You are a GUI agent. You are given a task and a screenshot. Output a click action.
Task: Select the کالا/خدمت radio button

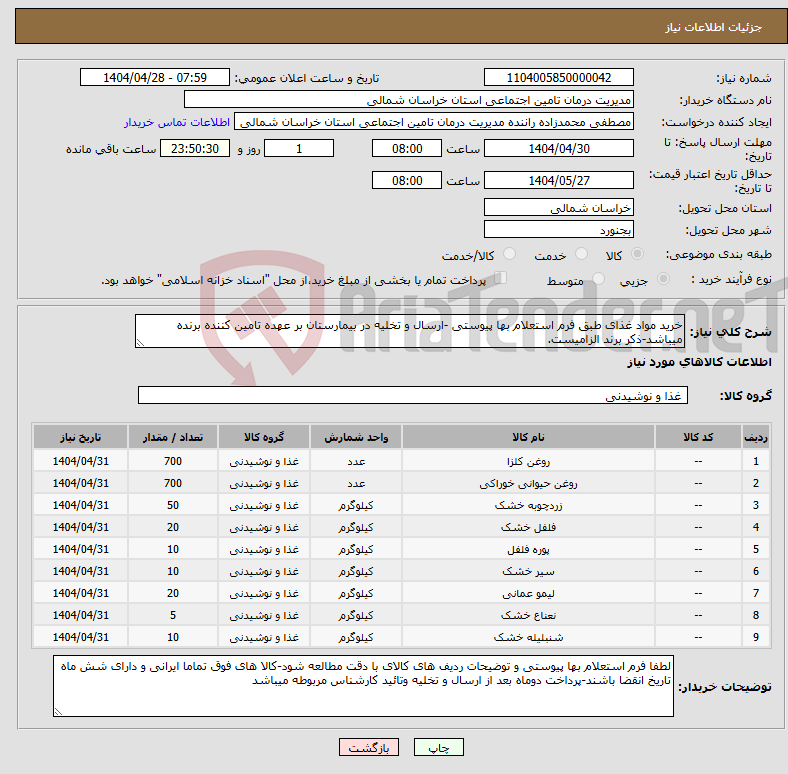point(510,254)
